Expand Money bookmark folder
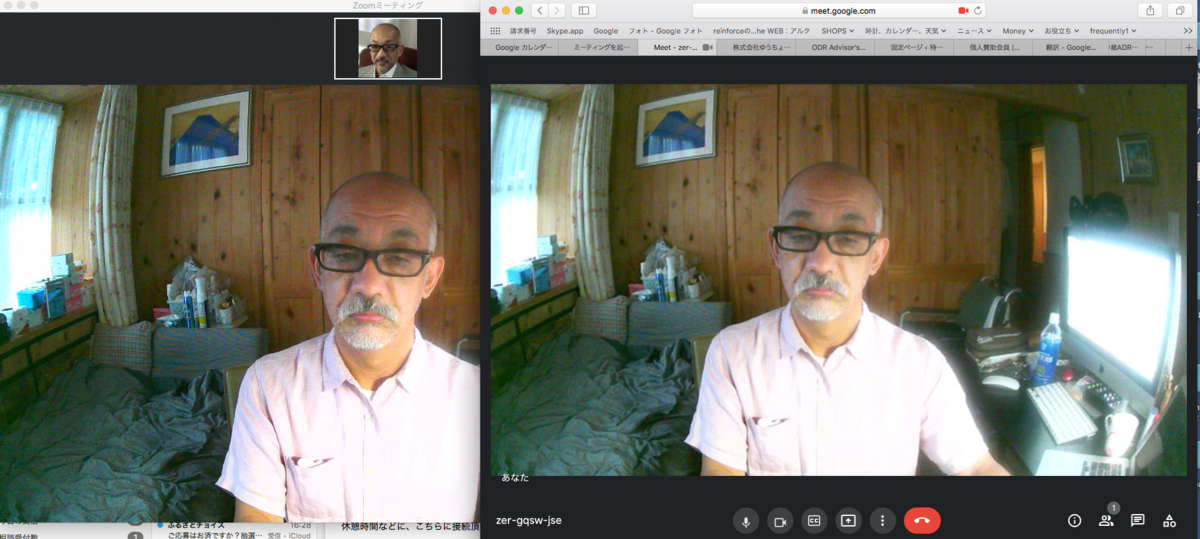The height and width of the screenshot is (539, 1200). [x=1019, y=31]
